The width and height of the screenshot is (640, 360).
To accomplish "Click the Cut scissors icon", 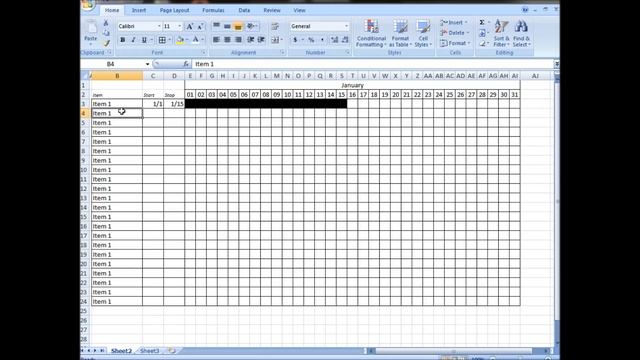I will (x=106, y=23).
